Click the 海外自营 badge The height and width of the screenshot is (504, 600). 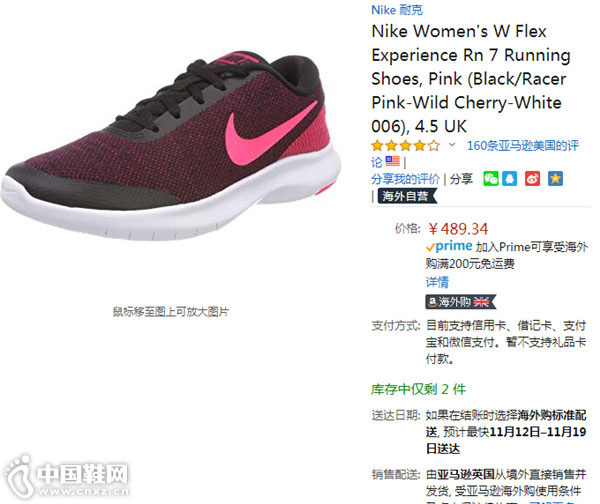tap(408, 196)
